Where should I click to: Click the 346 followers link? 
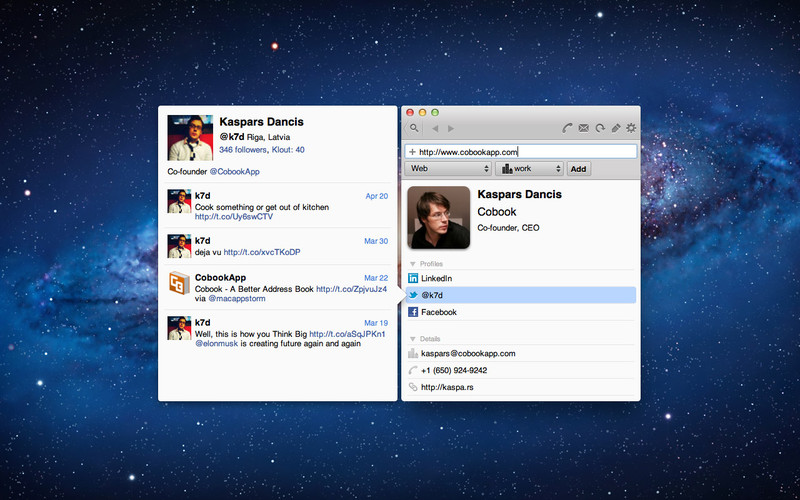239,149
